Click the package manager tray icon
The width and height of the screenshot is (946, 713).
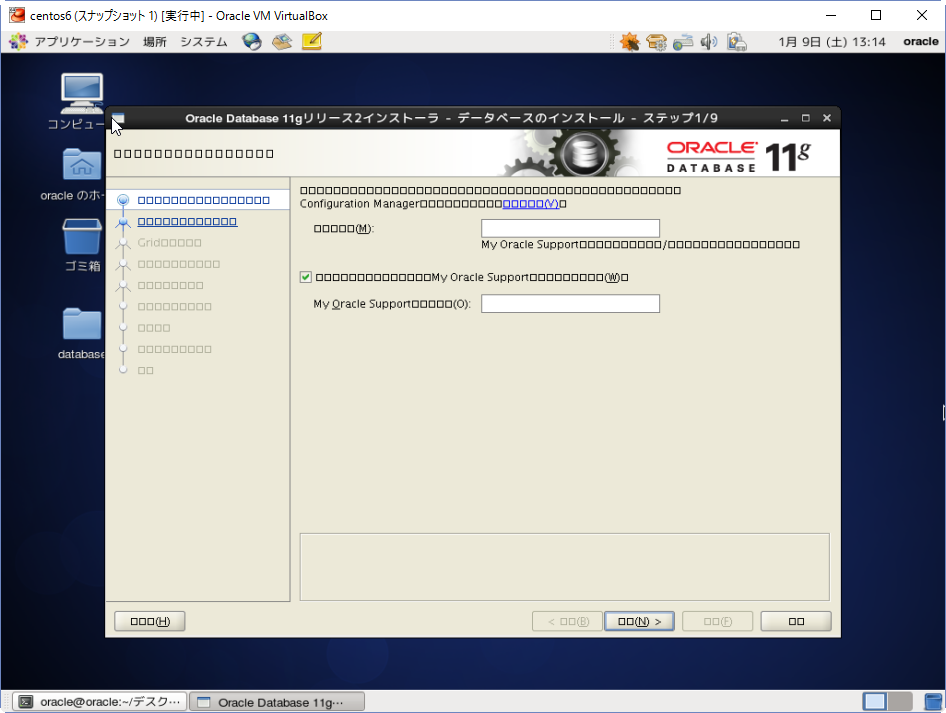[x=656, y=42]
